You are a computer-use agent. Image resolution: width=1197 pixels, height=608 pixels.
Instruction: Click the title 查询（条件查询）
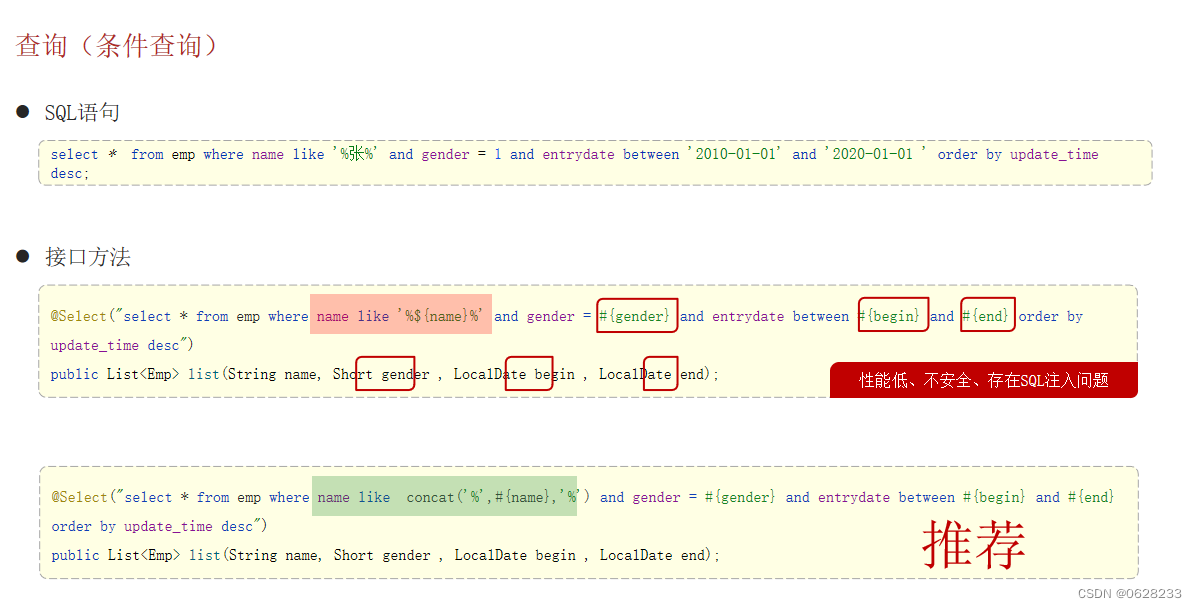(x=117, y=46)
